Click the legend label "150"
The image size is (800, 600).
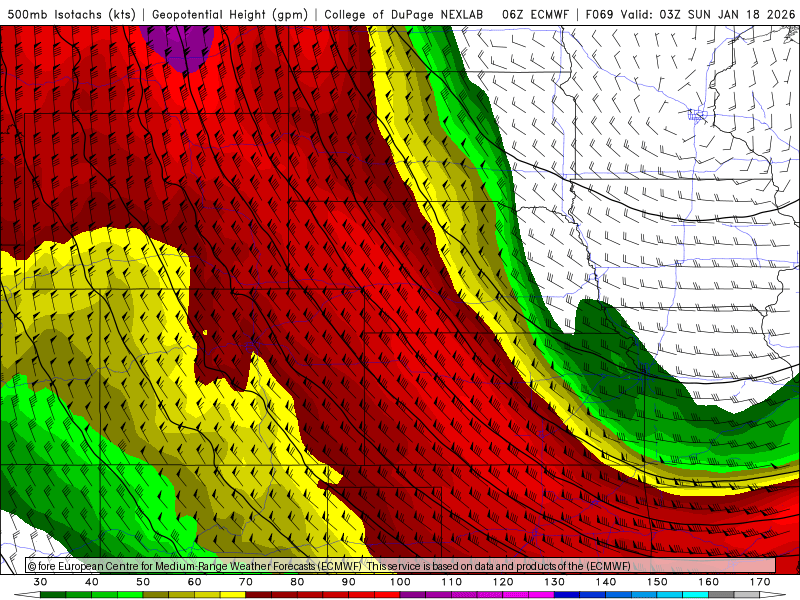(657, 582)
